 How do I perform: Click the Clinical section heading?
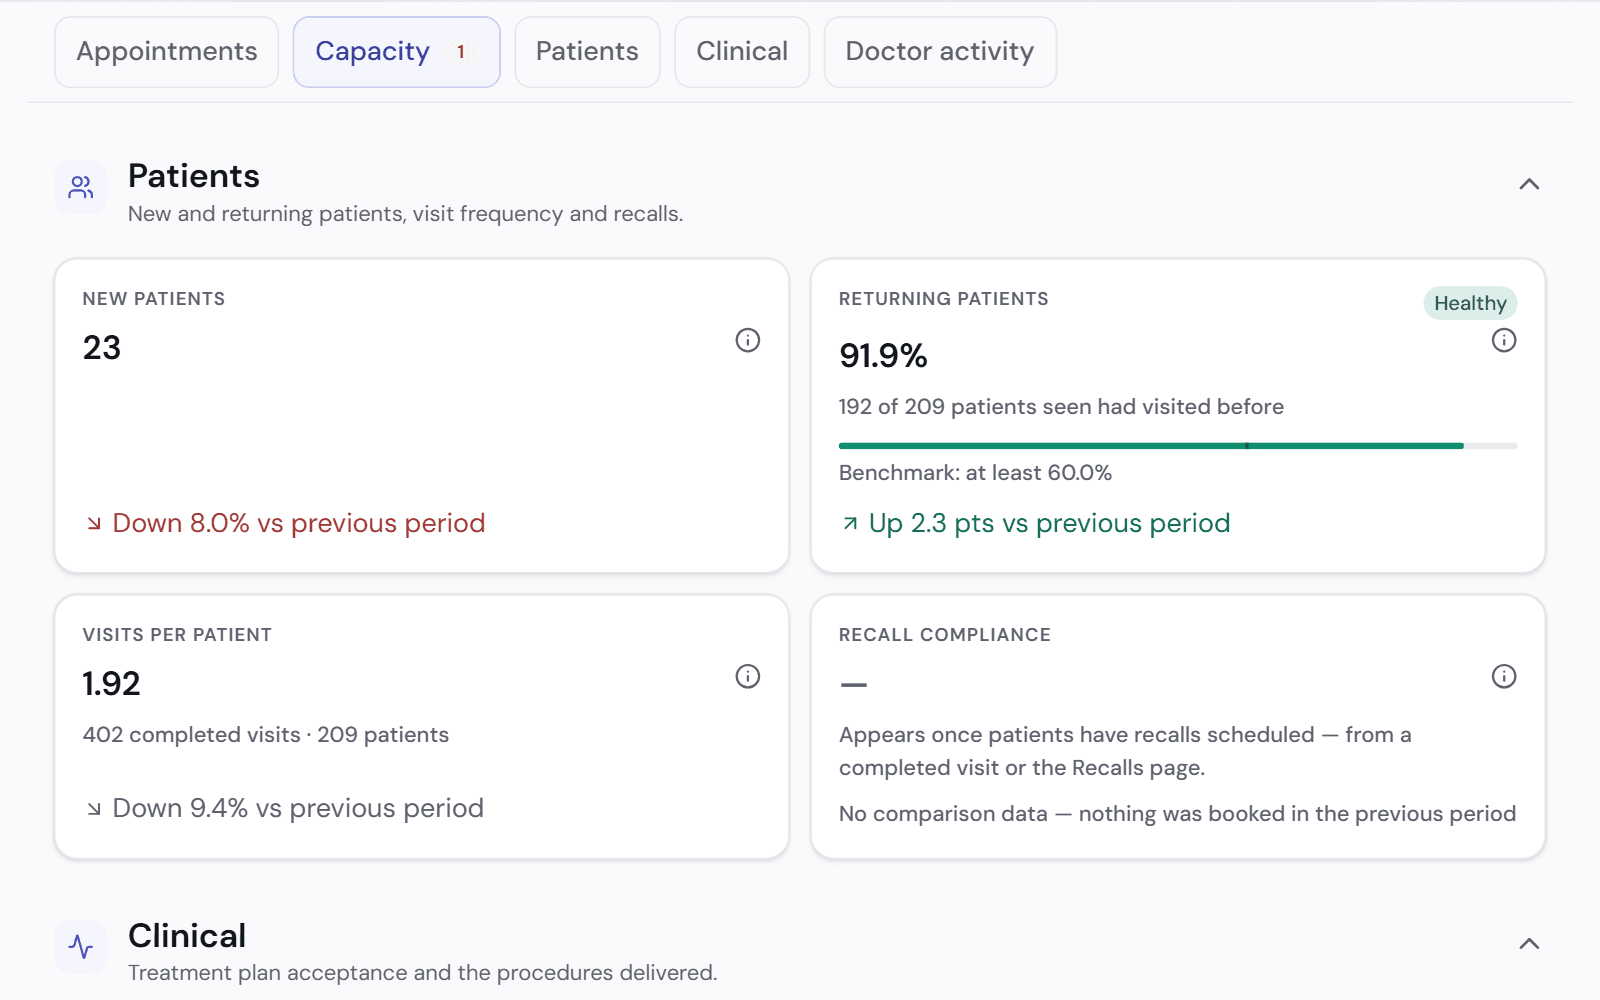187,936
